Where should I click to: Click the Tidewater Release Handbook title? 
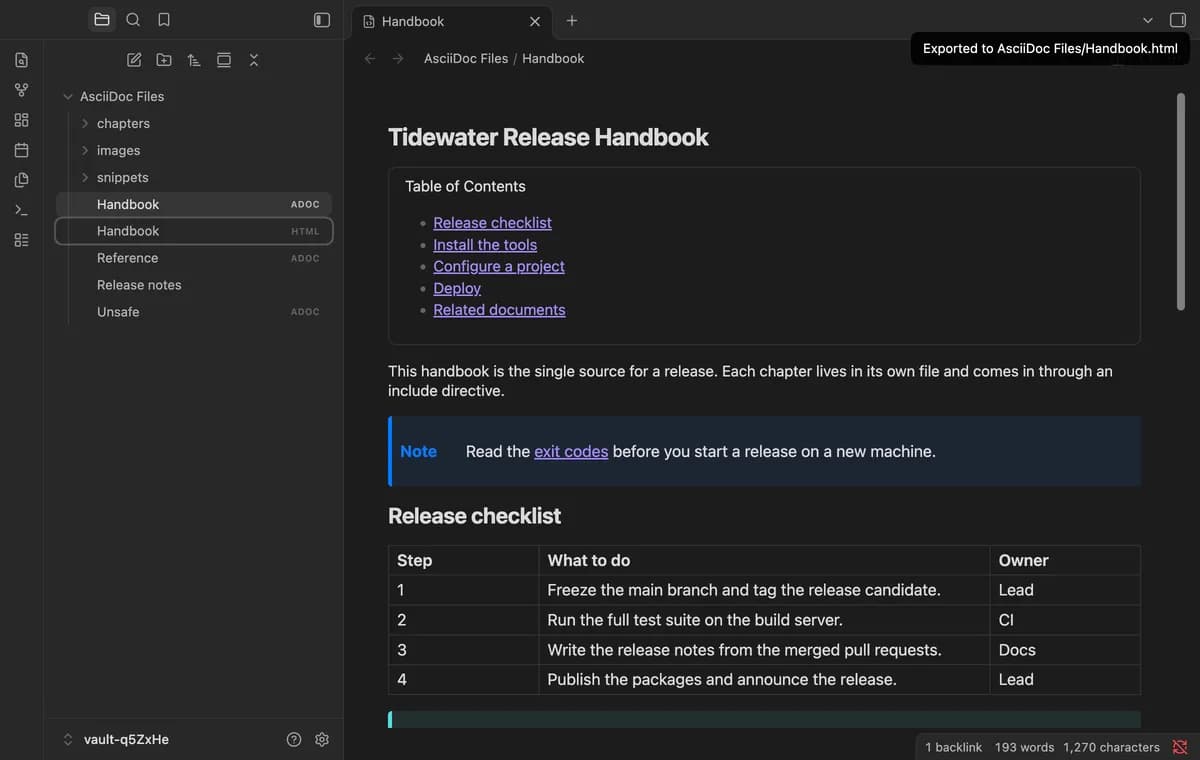(548, 137)
